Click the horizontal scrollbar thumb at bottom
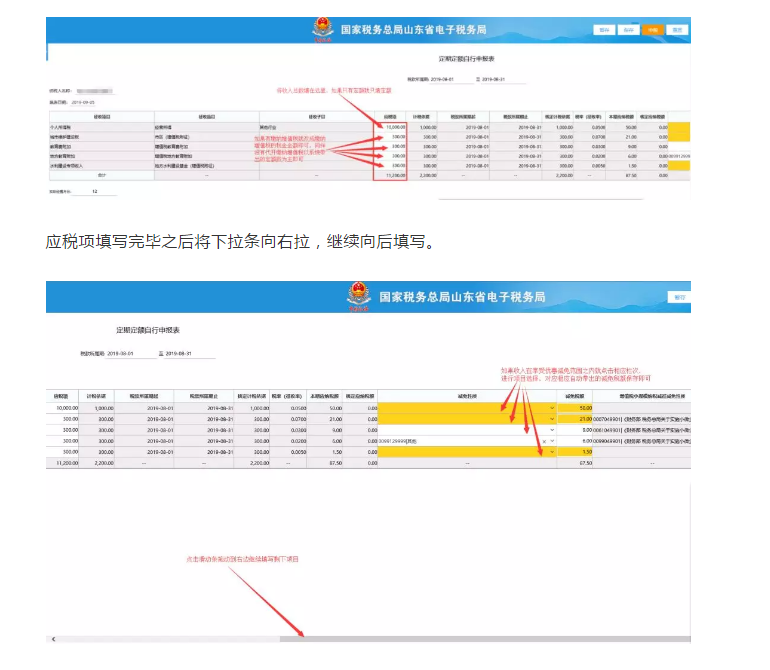The height and width of the screenshot is (670, 770). pyautogui.click(x=485, y=639)
